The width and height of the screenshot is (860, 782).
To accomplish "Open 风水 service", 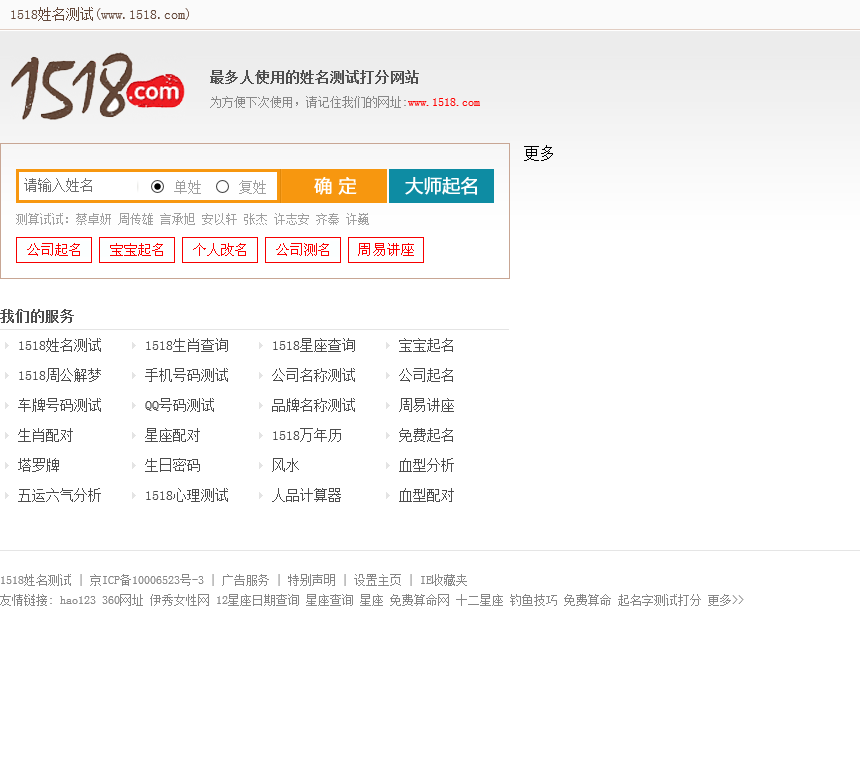I will coord(285,466).
